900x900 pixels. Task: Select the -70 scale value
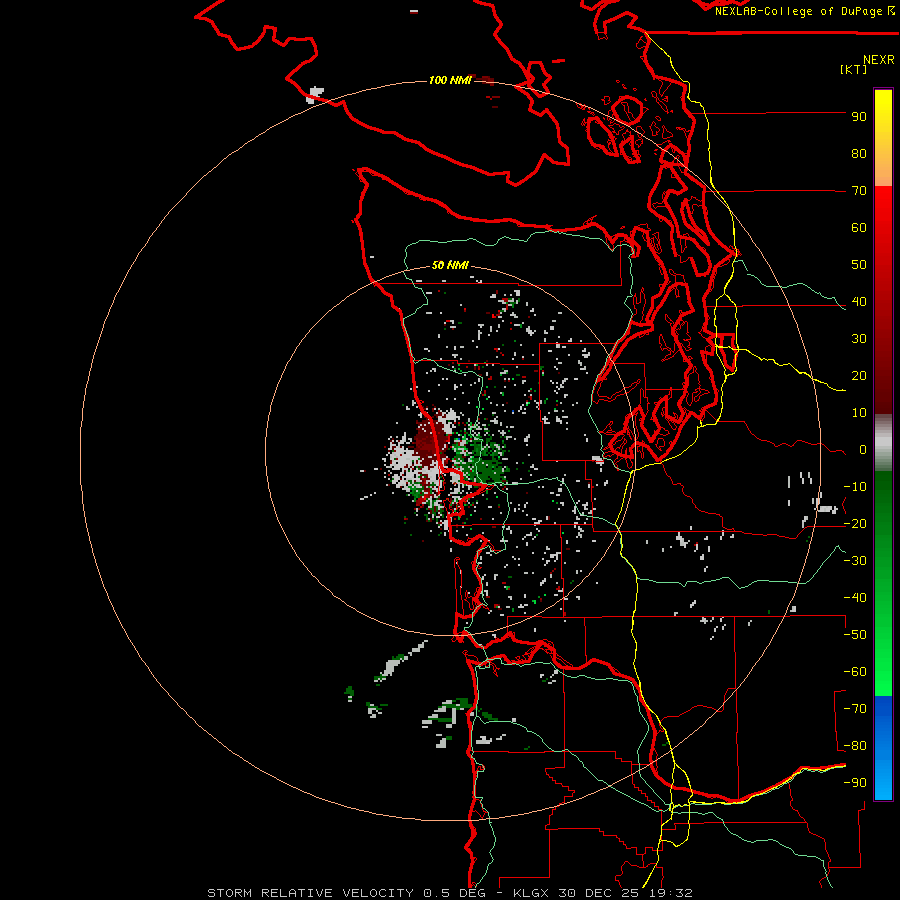coord(855,709)
